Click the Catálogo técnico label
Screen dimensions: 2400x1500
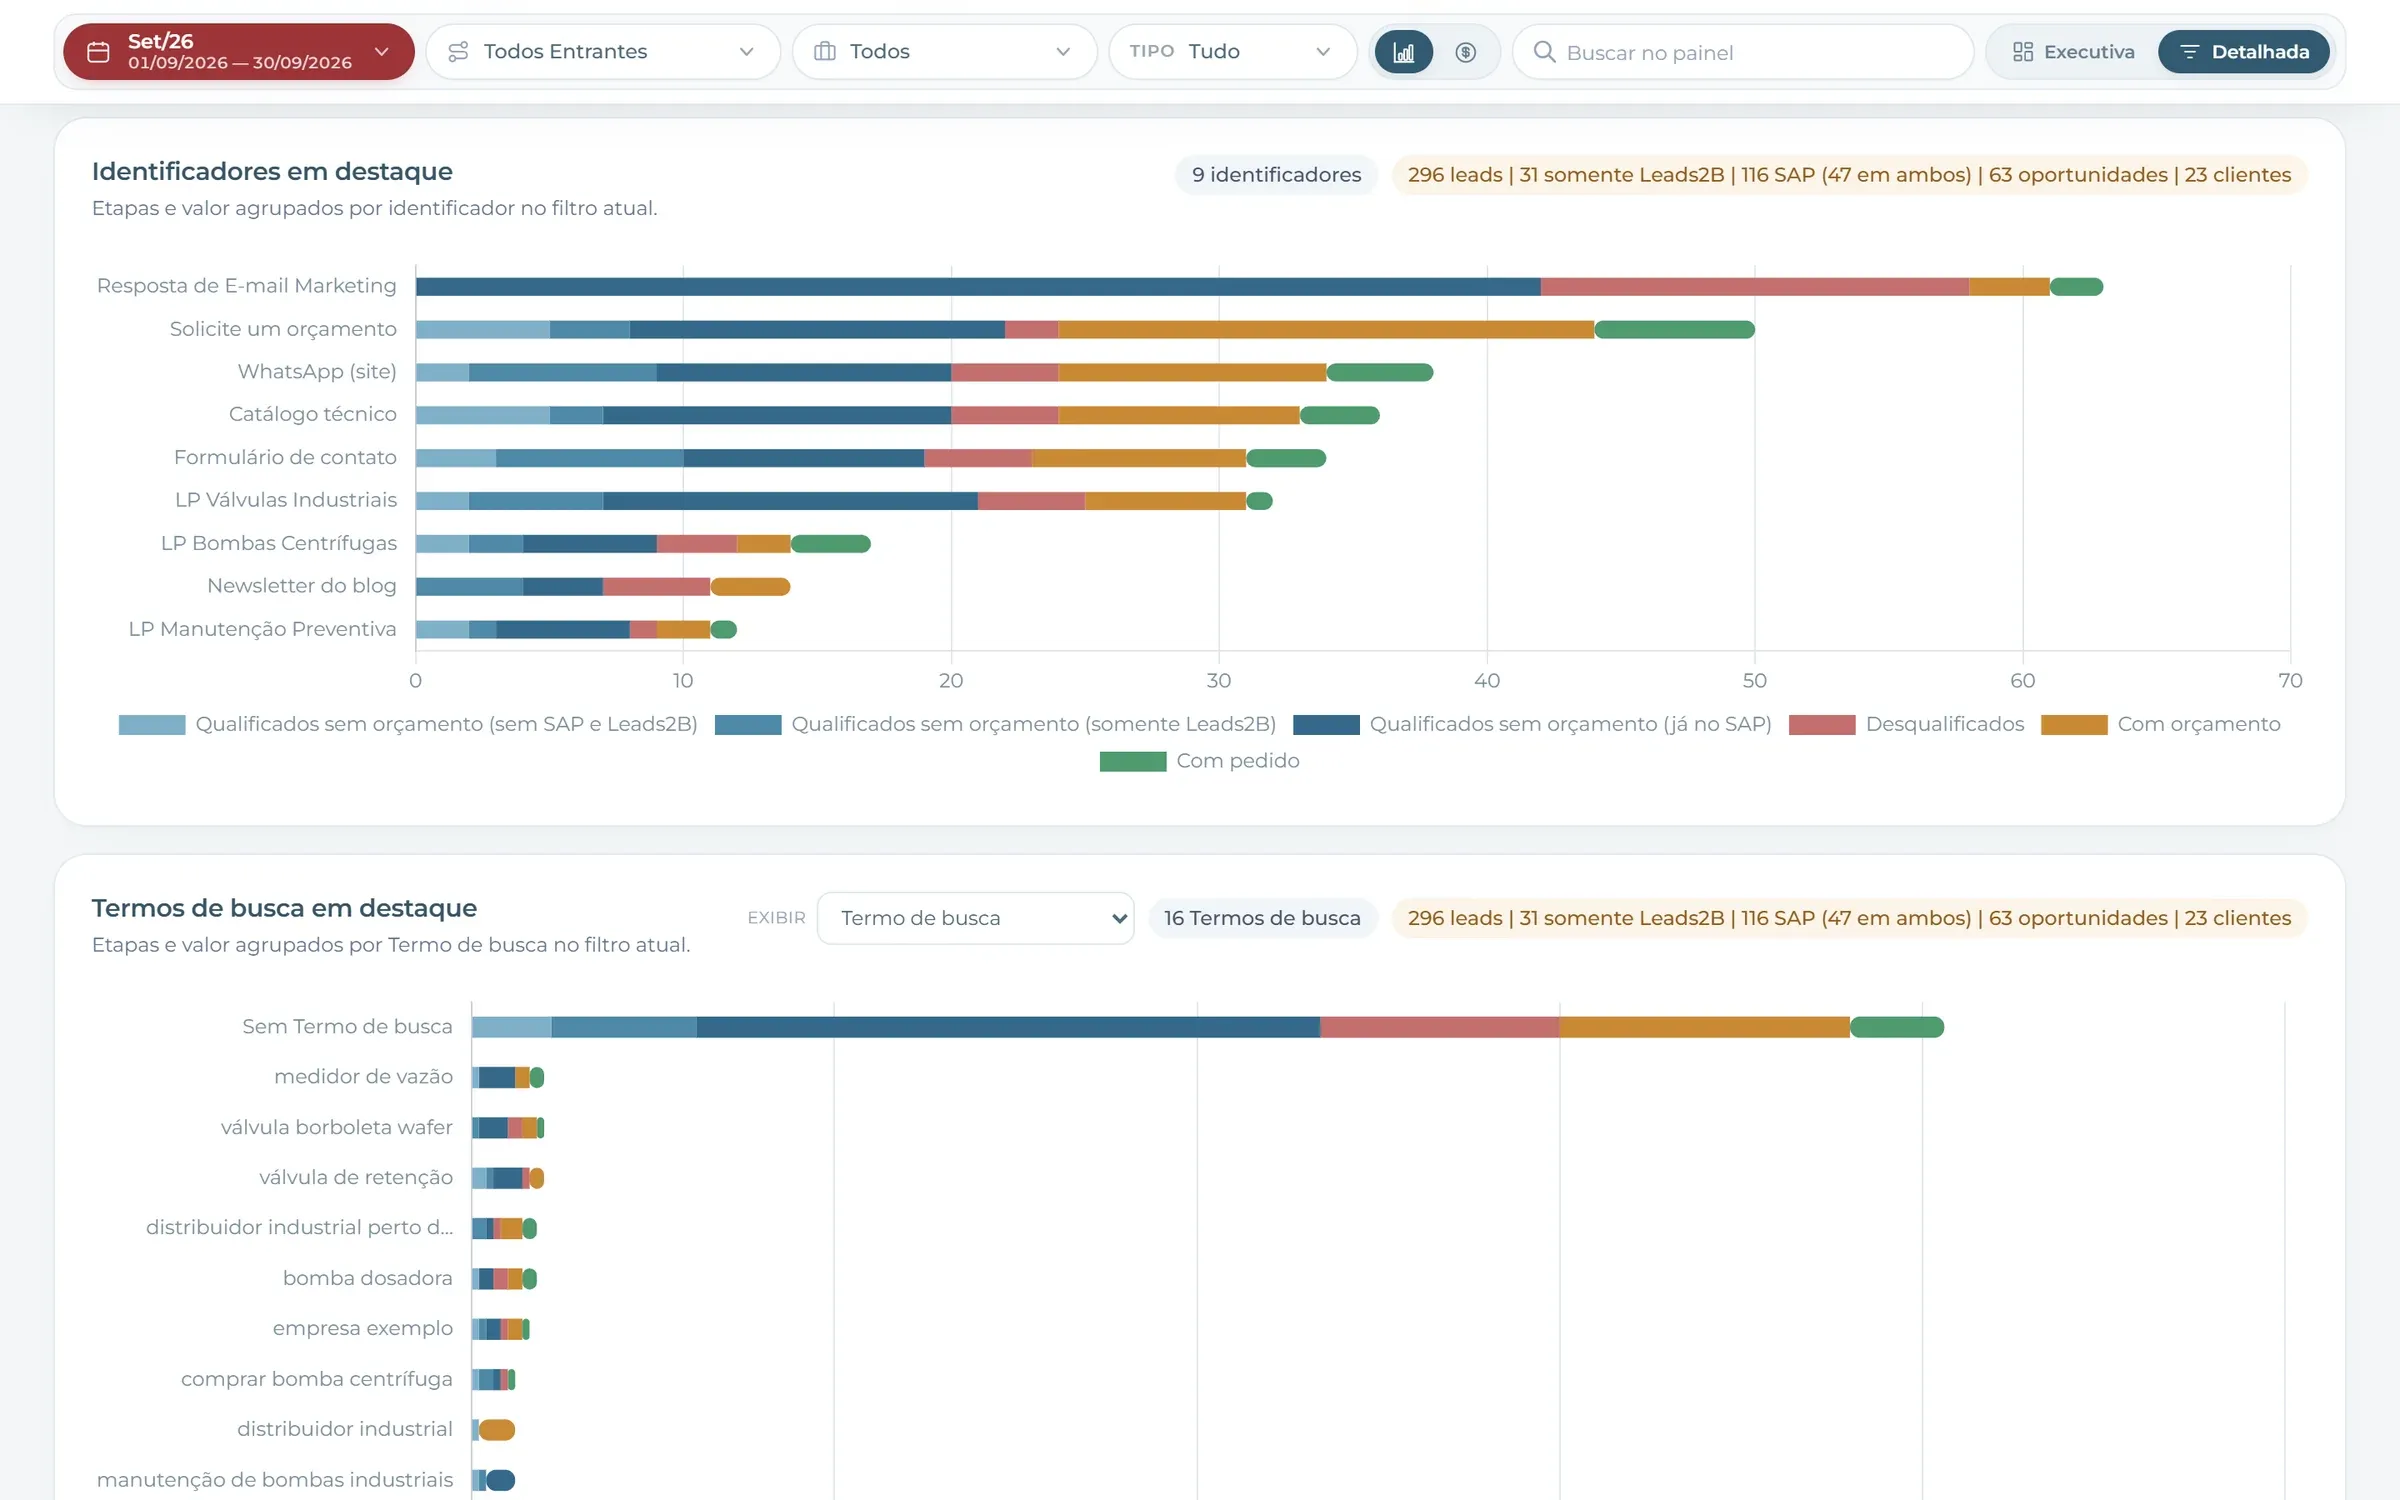click(x=312, y=414)
